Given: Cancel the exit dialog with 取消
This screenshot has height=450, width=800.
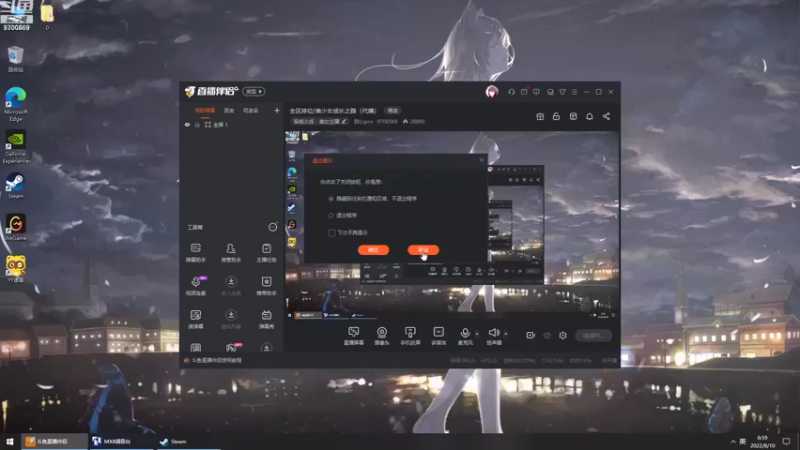Looking at the screenshot, I should 423,250.
